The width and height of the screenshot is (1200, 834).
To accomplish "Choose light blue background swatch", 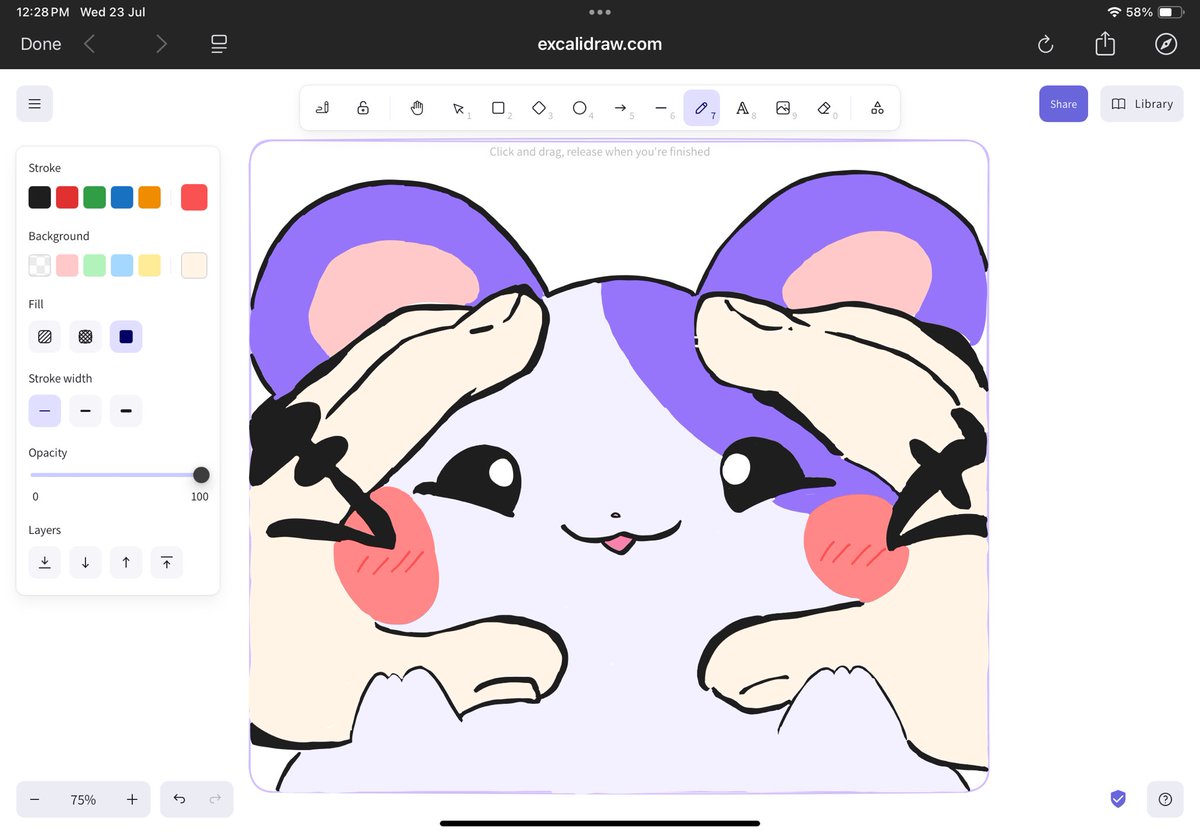I will coord(122,265).
